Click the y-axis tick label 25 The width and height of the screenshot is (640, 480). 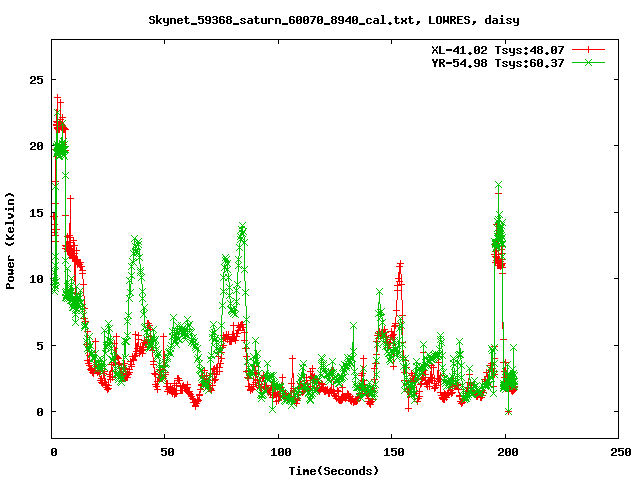click(36, 80)
